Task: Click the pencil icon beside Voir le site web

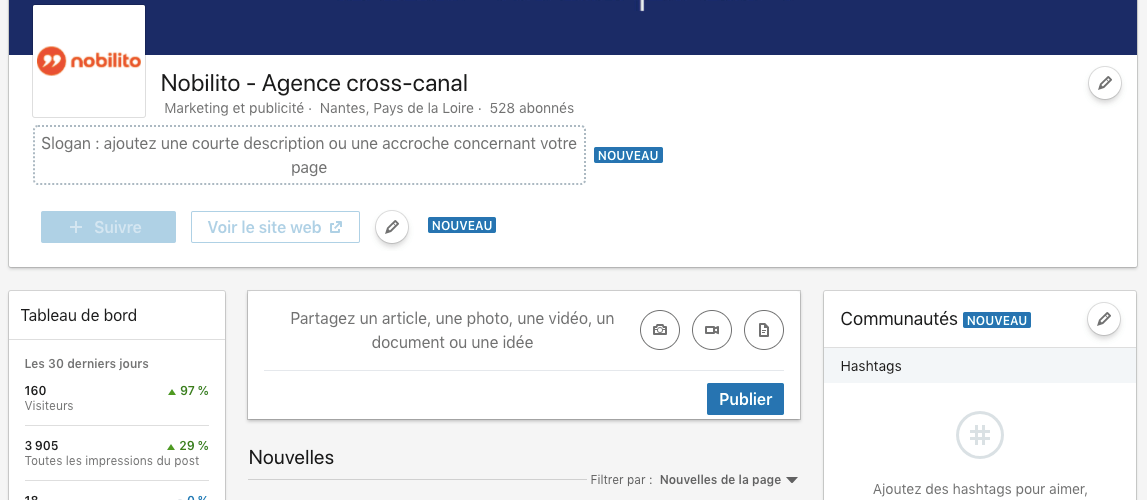Action: 392,227
